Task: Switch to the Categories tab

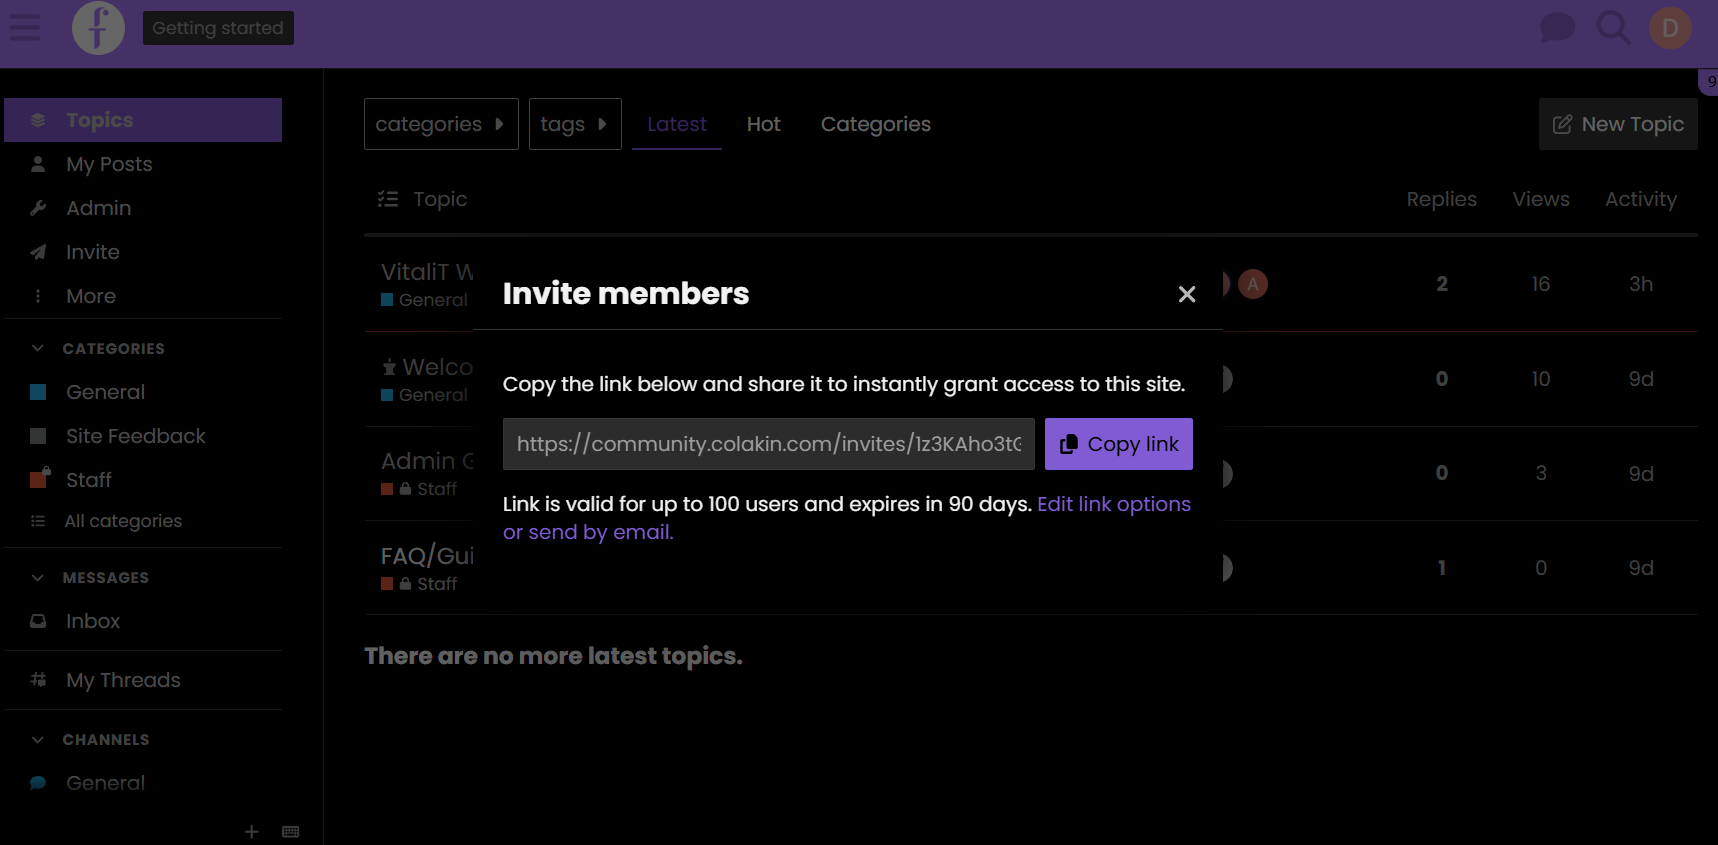Action: click(875, 124)
